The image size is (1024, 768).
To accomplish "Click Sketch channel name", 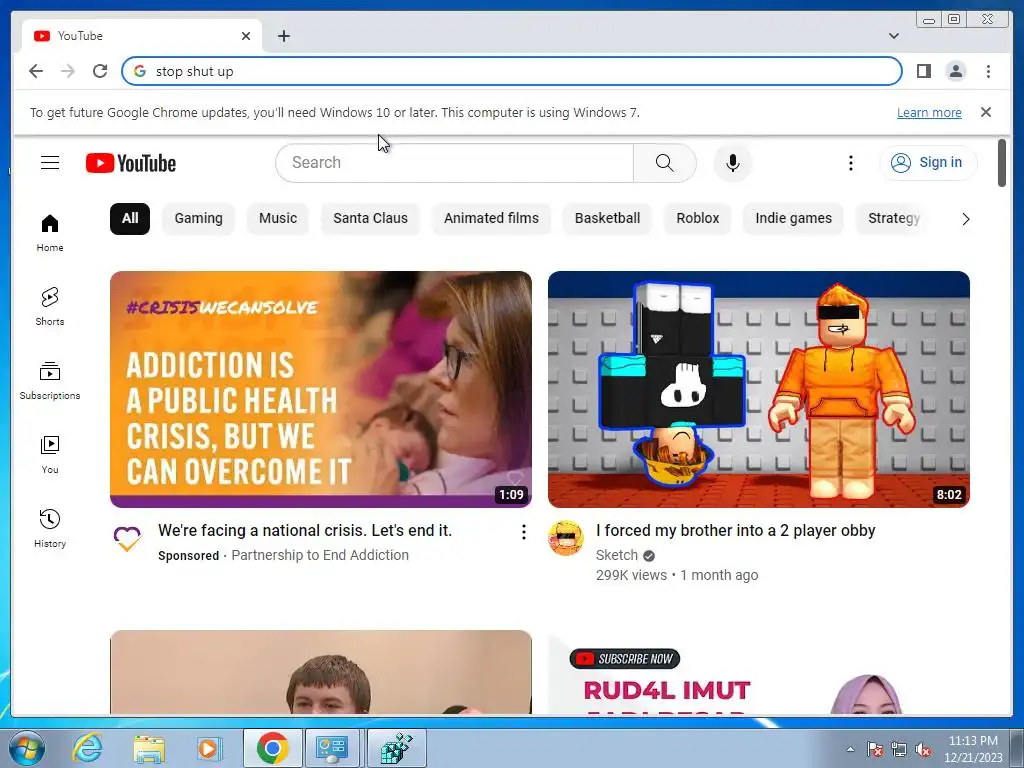I will click(616, 555).
